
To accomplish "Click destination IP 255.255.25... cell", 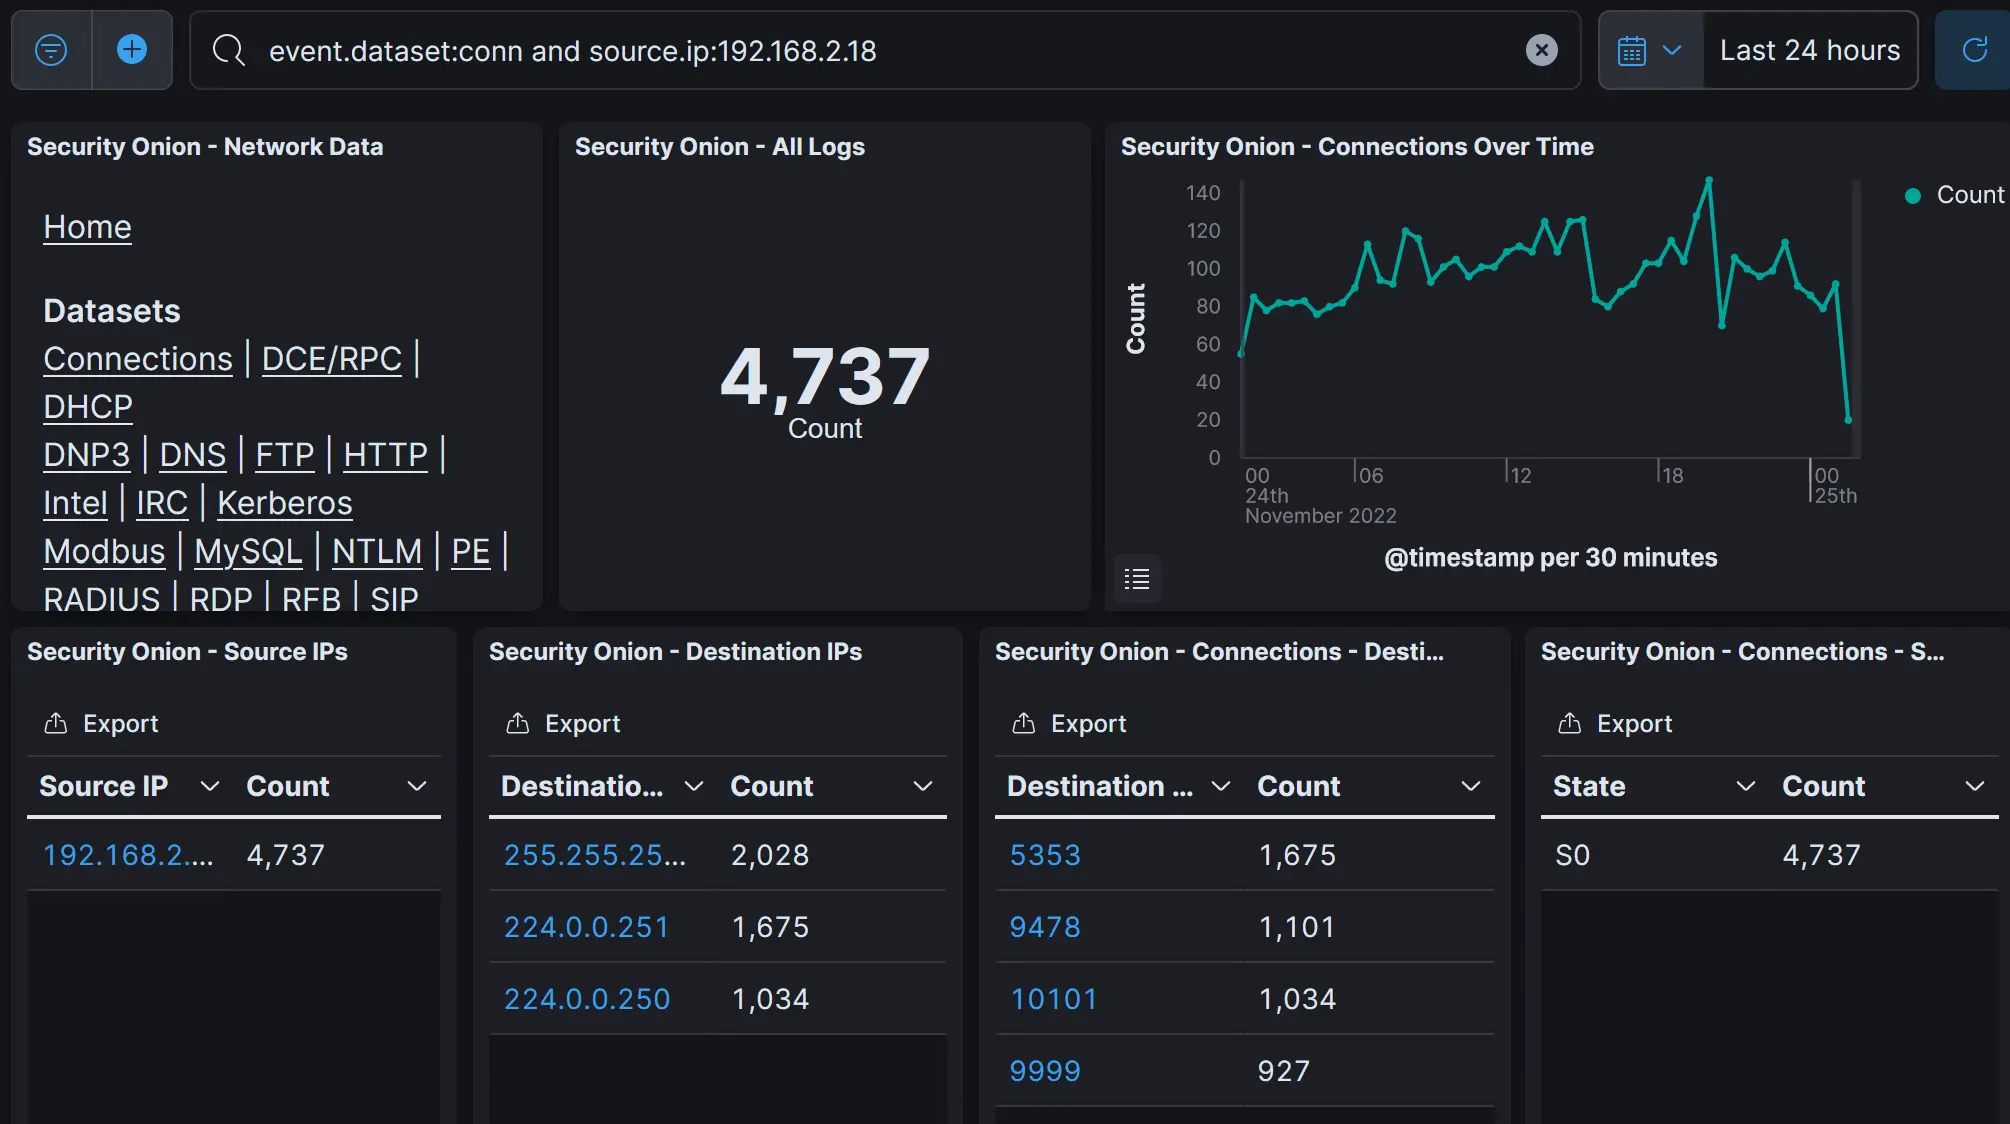I will click(x=595, y=855).
